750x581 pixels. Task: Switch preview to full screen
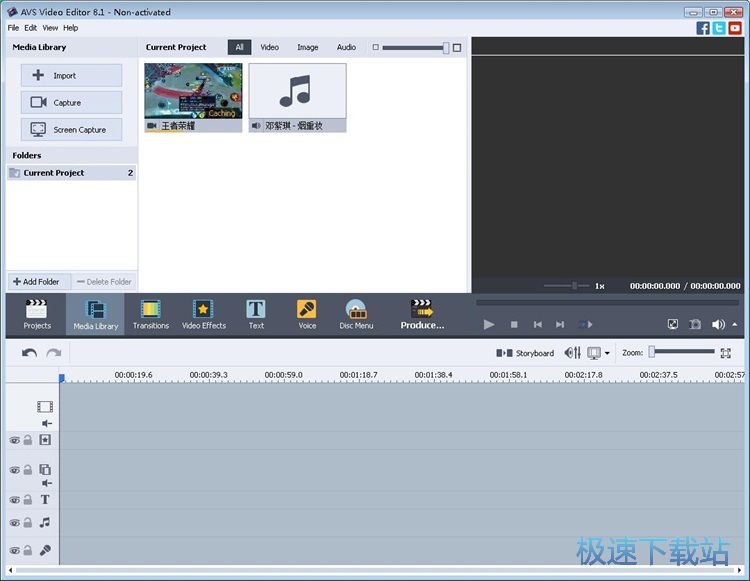pos(673,324)
